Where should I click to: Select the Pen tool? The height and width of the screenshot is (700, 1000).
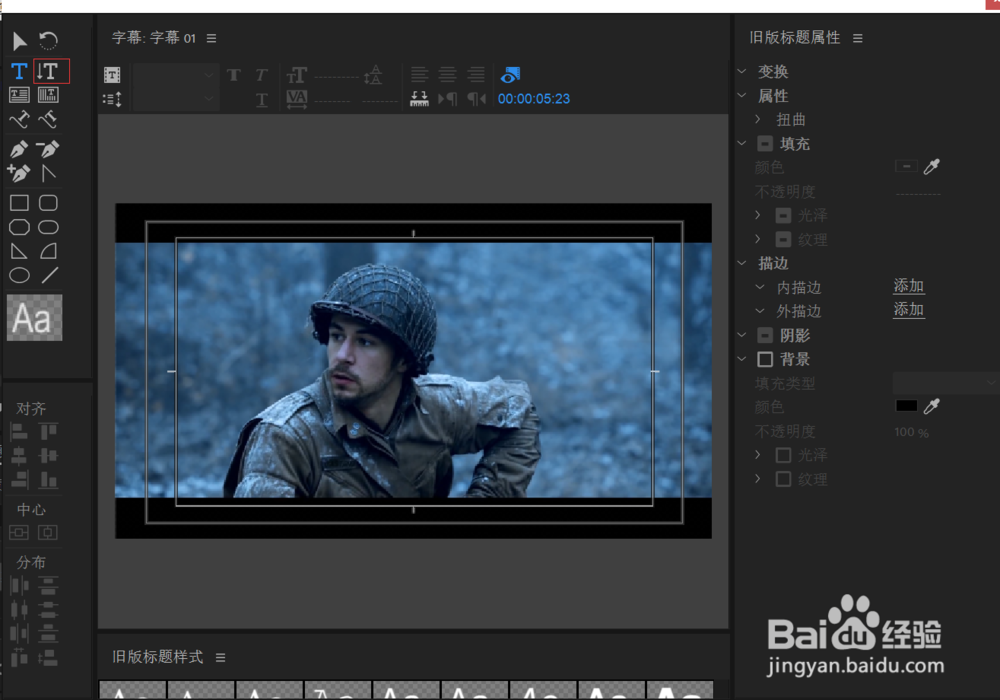point(19,149)
